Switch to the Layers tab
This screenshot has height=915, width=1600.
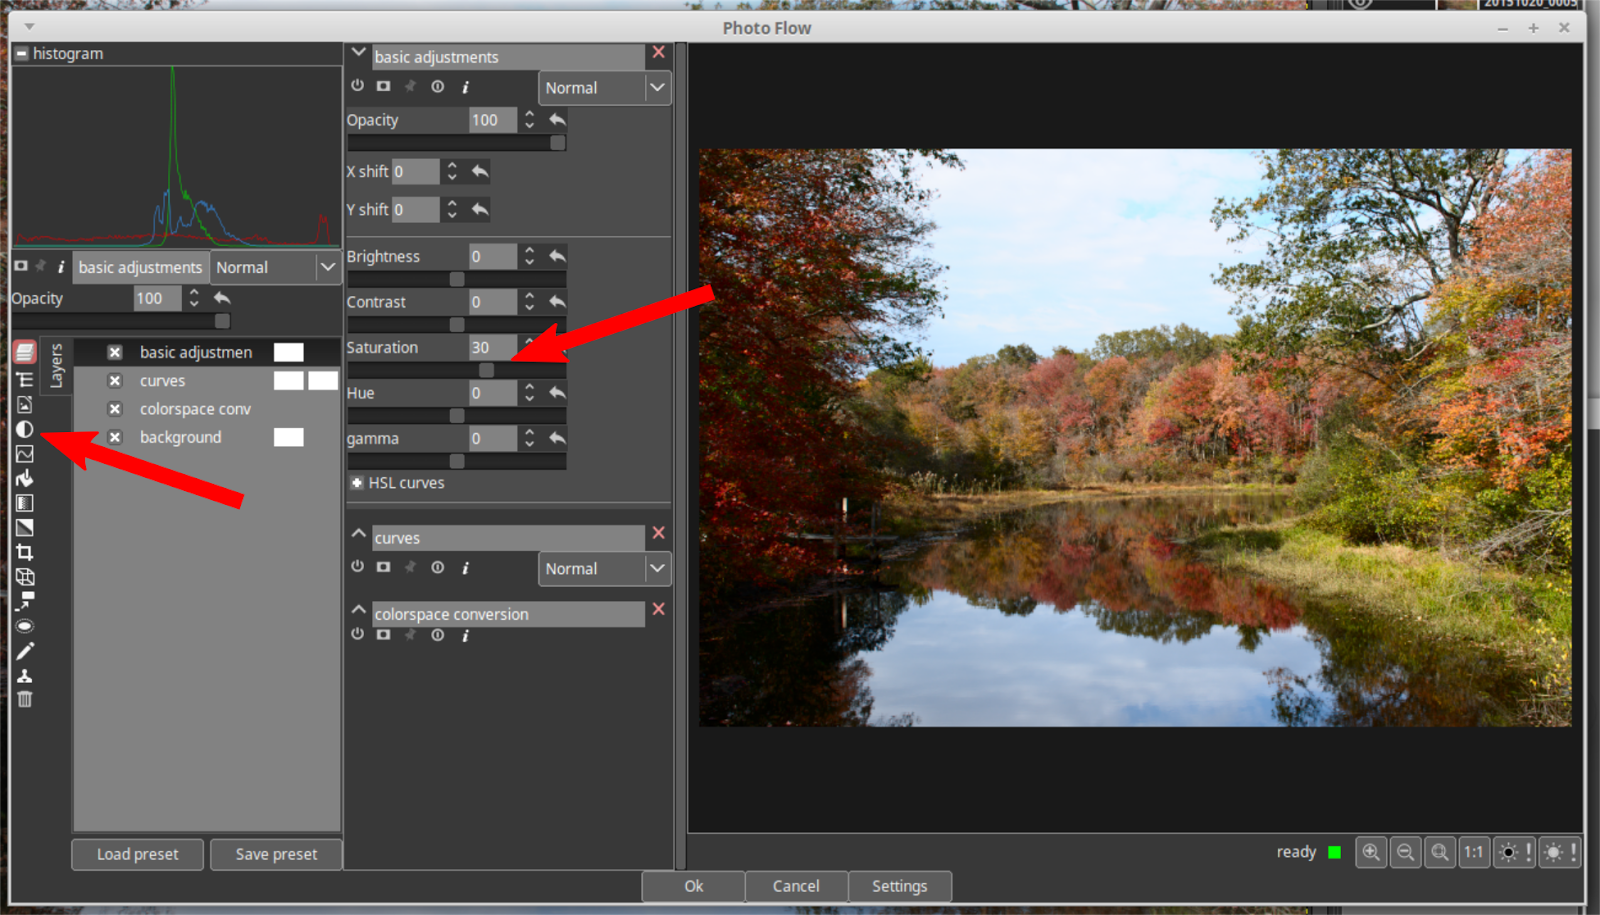coord(56,364)
